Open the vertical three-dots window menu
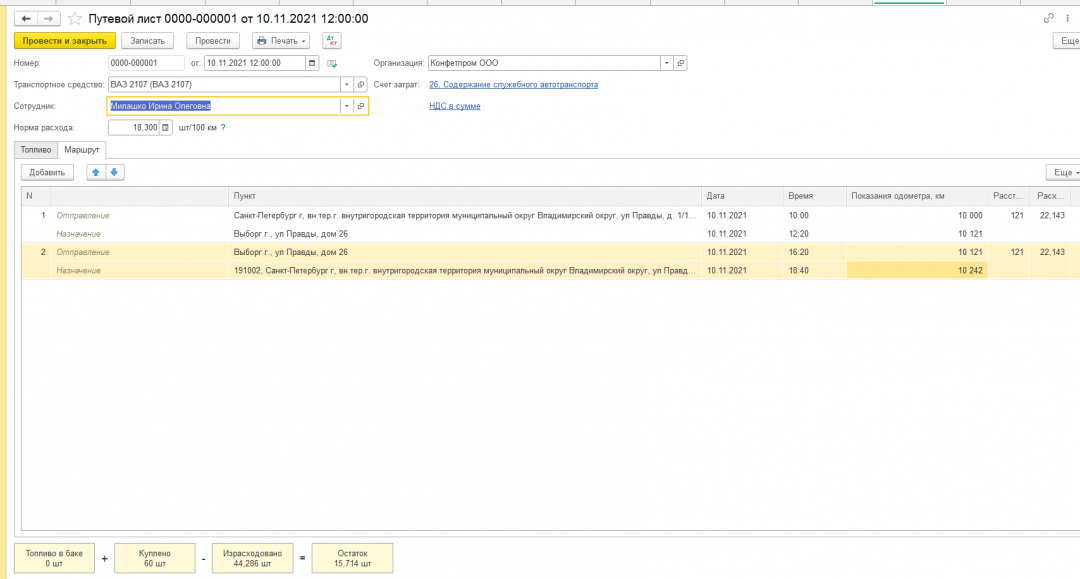Screen dimensions: 1080x579 tap(1068, 19)
